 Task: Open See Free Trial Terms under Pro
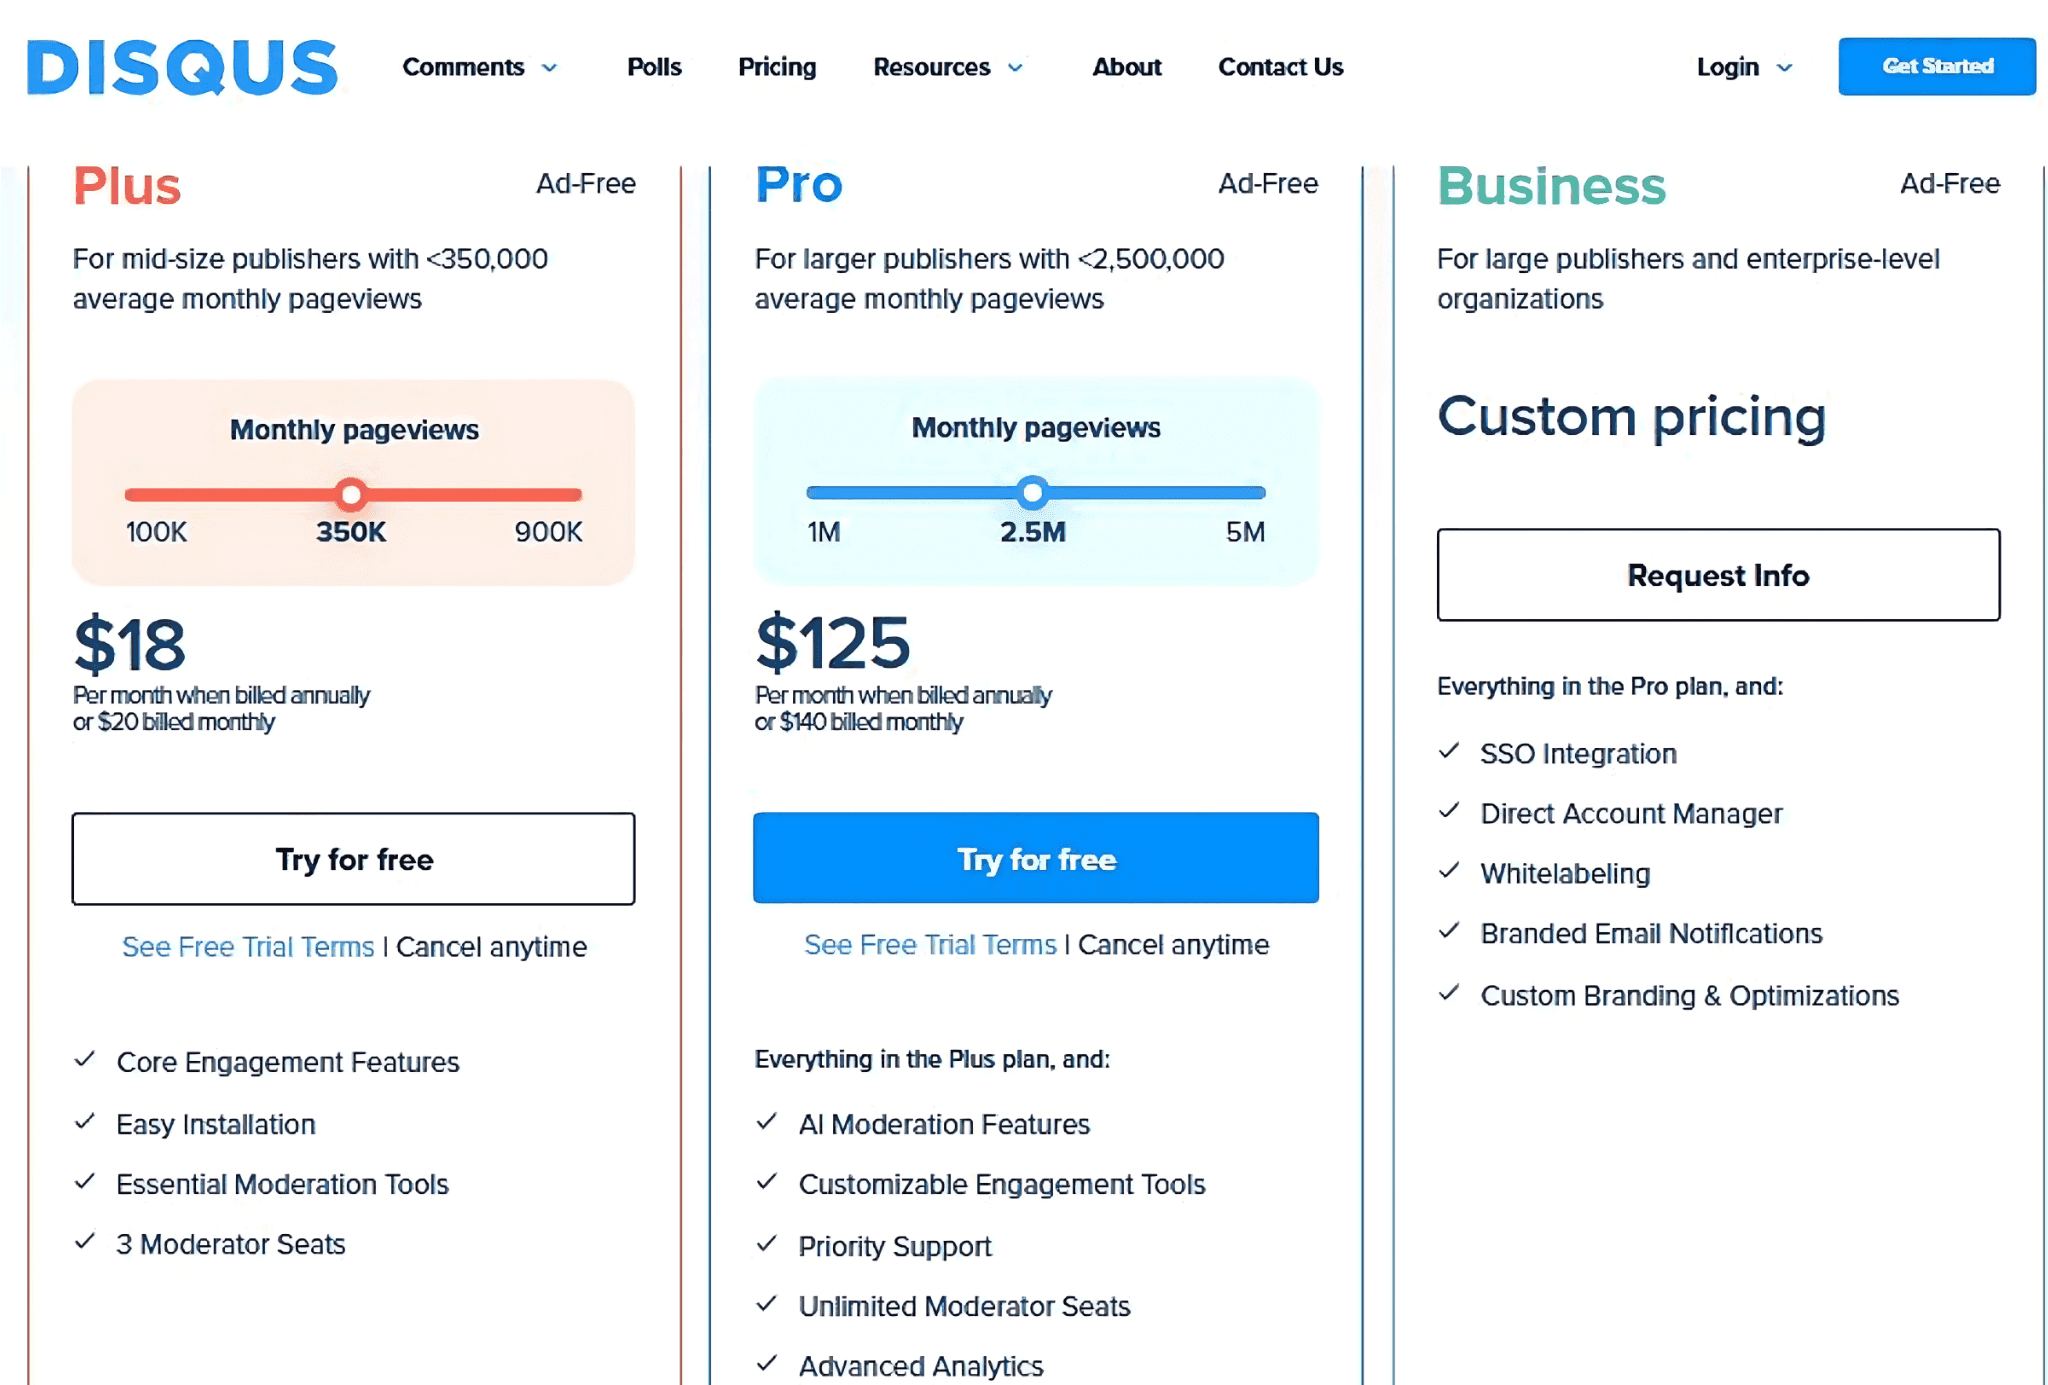930,944
